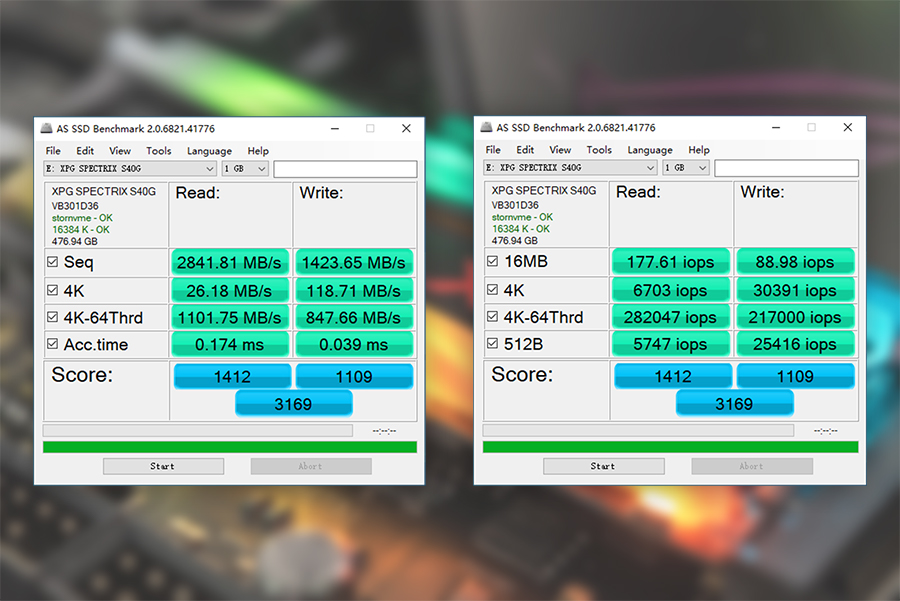
Task: Click the read score 1412 in left window
Action: click(x=232, y=377)
